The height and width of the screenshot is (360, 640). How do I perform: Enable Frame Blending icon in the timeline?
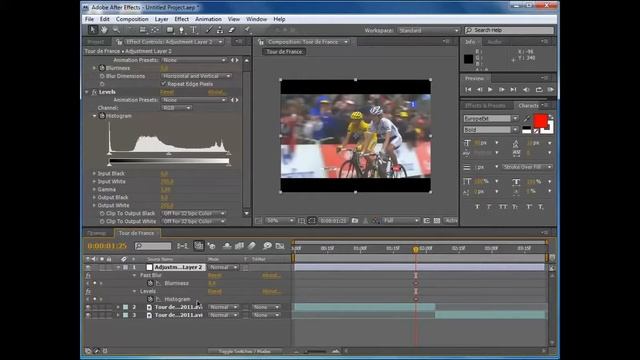240,246
